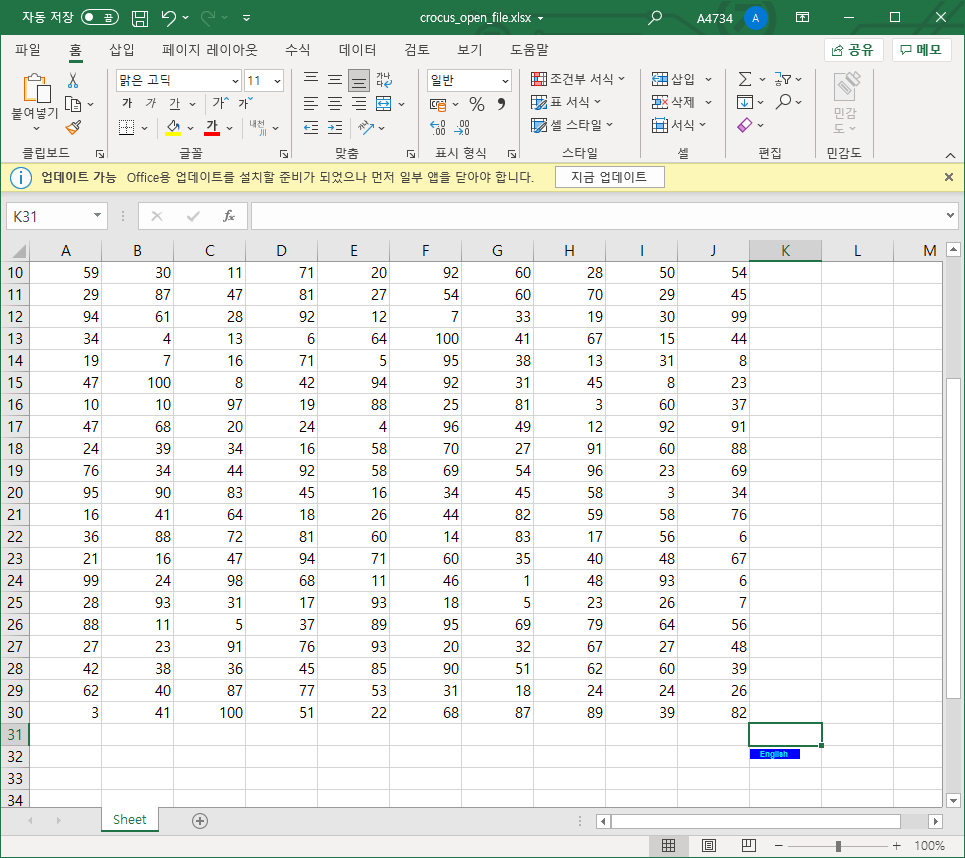965x858 pixels.
Task: Open the 페이지 레이아웃 tab
Action: pos(209,50)
